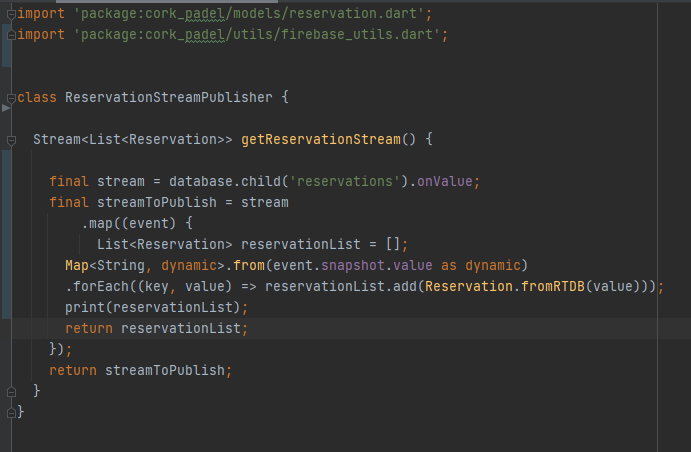Screen dimensions: 691x452
Task: Click the closing '});' of map
Action: pos(60,349)
